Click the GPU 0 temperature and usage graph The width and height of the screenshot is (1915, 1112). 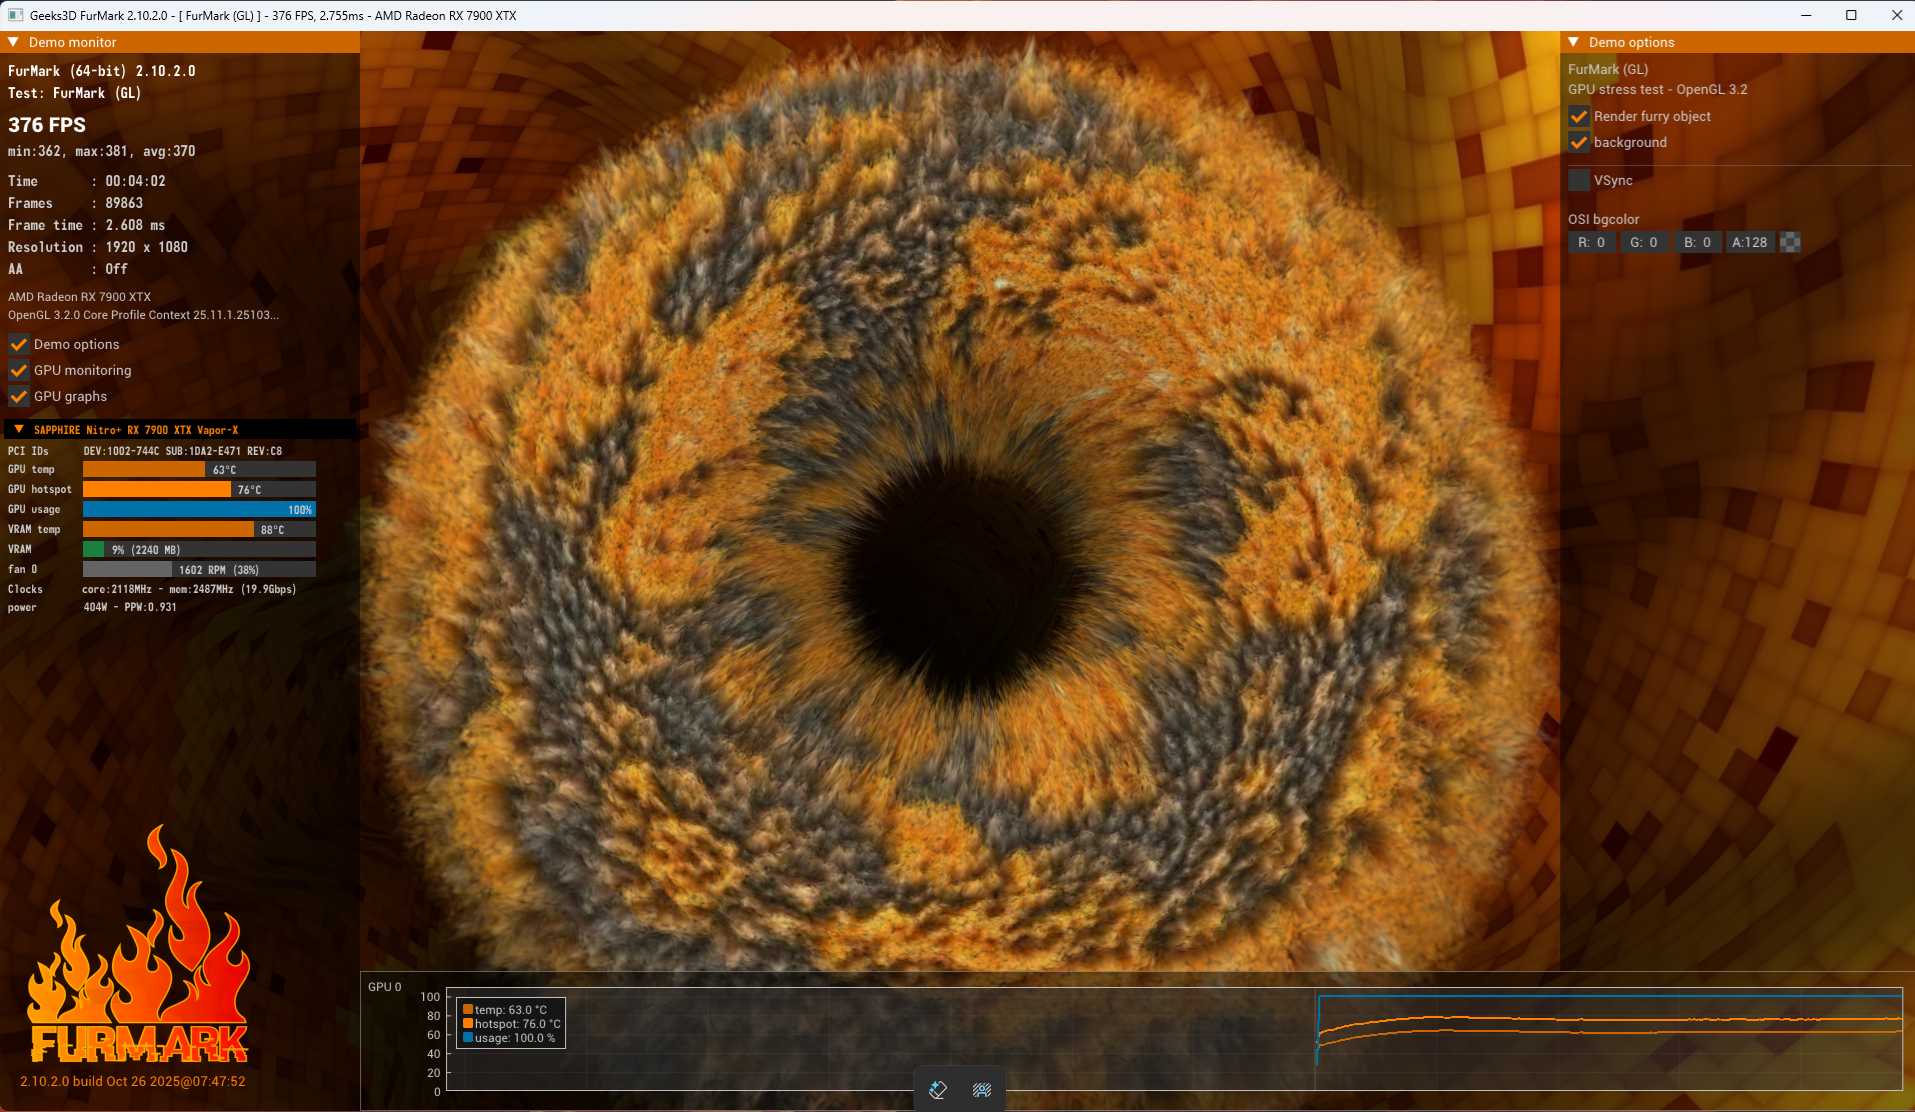click(x=1174, y=1040)
